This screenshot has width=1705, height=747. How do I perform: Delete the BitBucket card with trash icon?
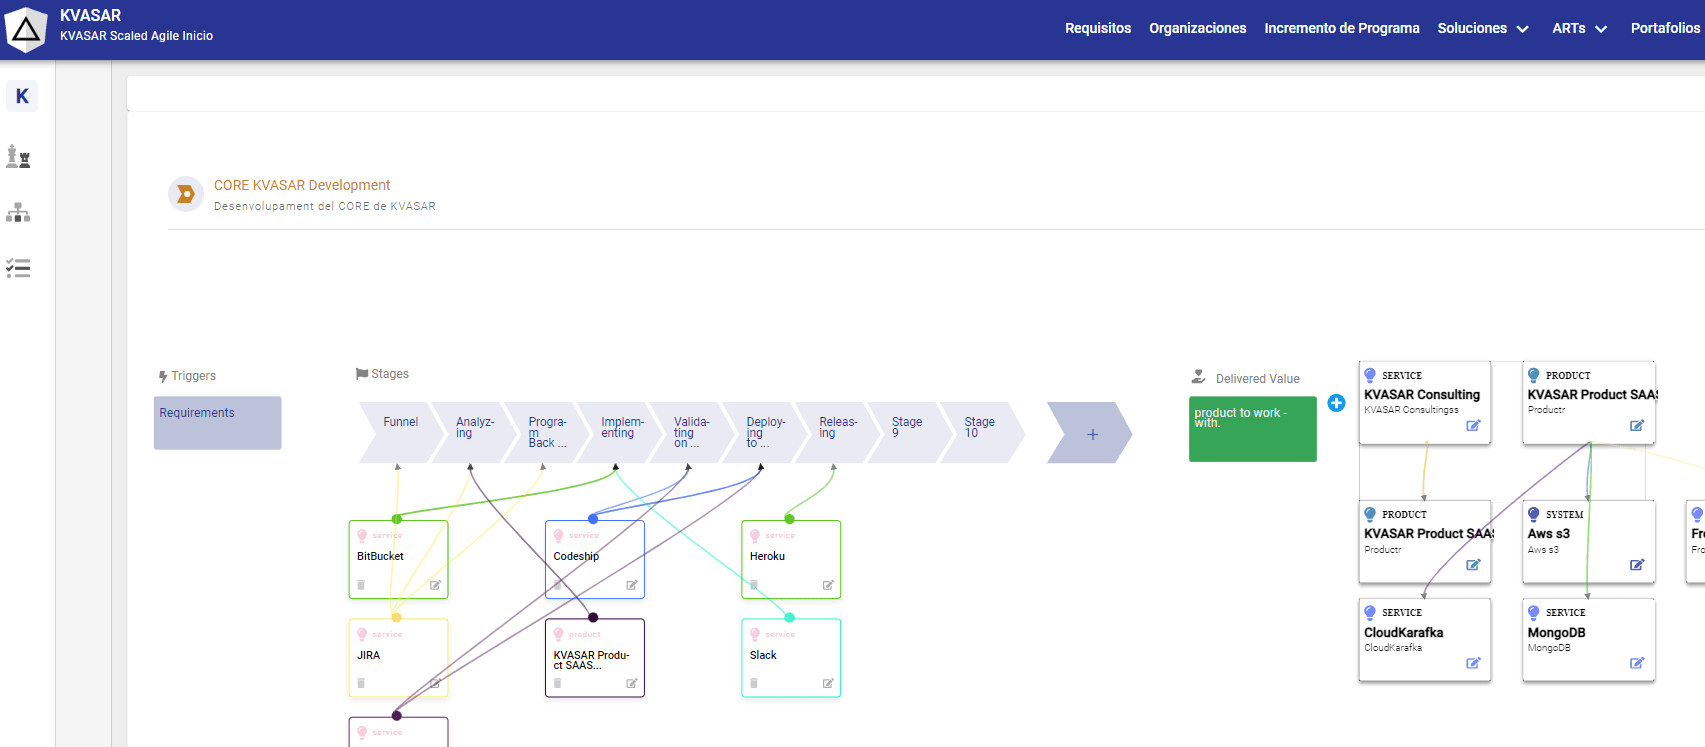click(x=361, y=585)
